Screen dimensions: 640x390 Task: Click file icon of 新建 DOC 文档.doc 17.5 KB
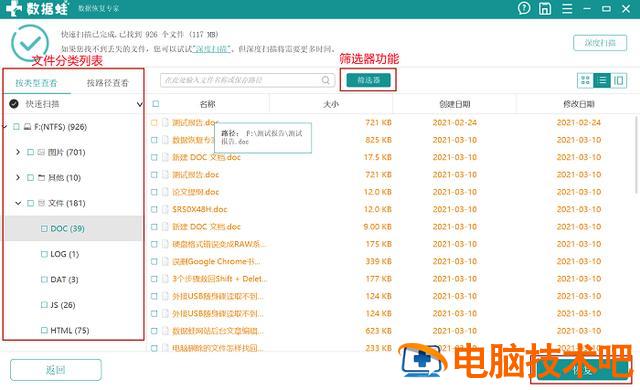coord(165,157)
